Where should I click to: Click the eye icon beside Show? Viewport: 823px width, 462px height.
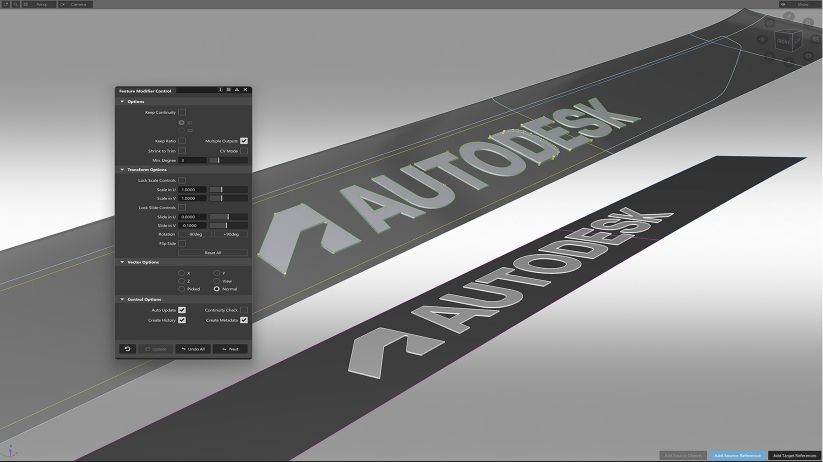pyautogui.click(x=783, y=4)
